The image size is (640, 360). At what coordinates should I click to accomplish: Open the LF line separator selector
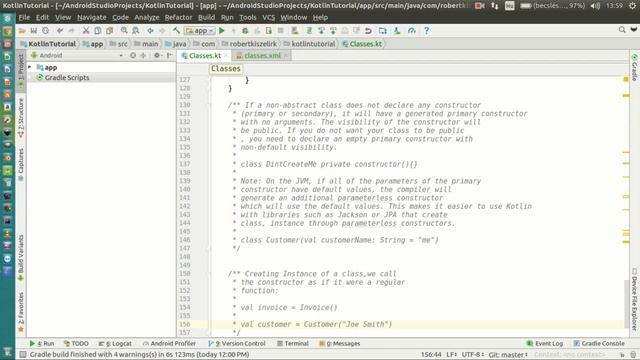point(451,355)
